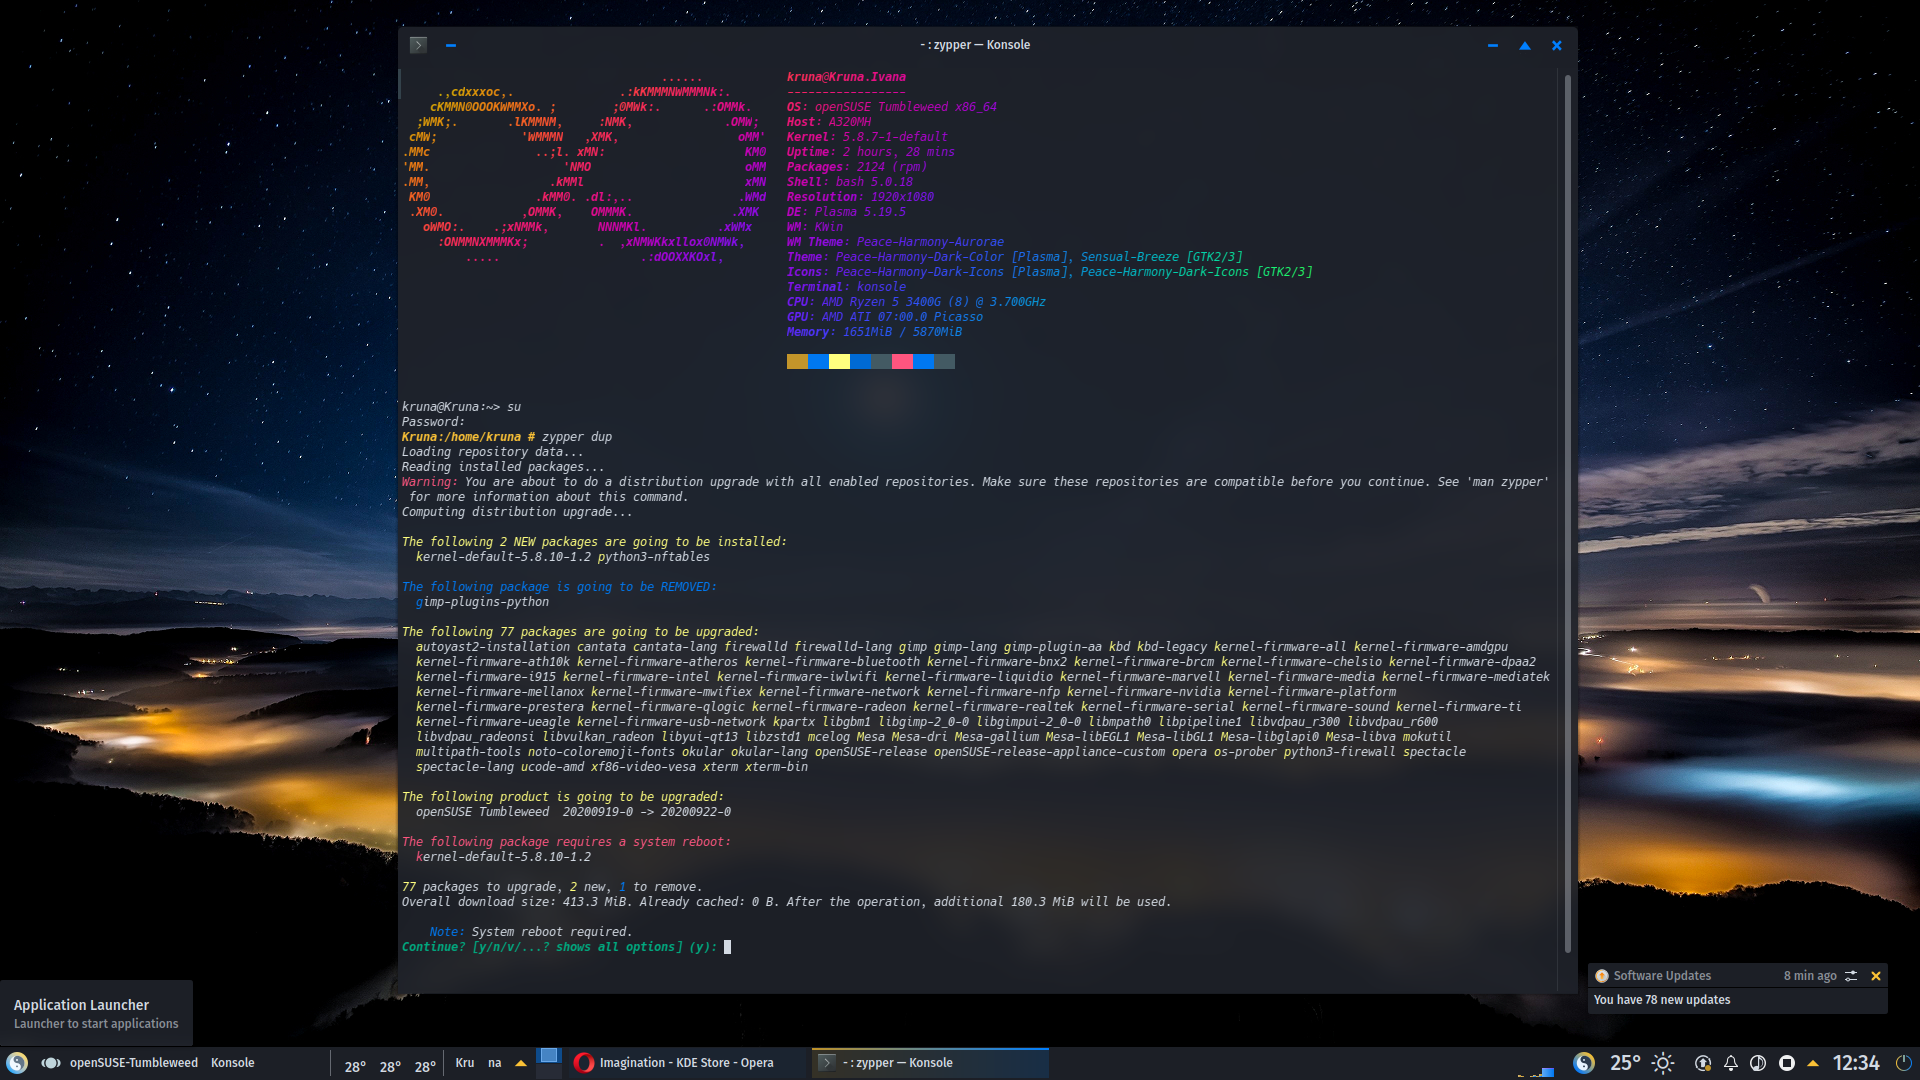
Task: Click the Opera icon in the taskbar
Action: [584, 1063]
